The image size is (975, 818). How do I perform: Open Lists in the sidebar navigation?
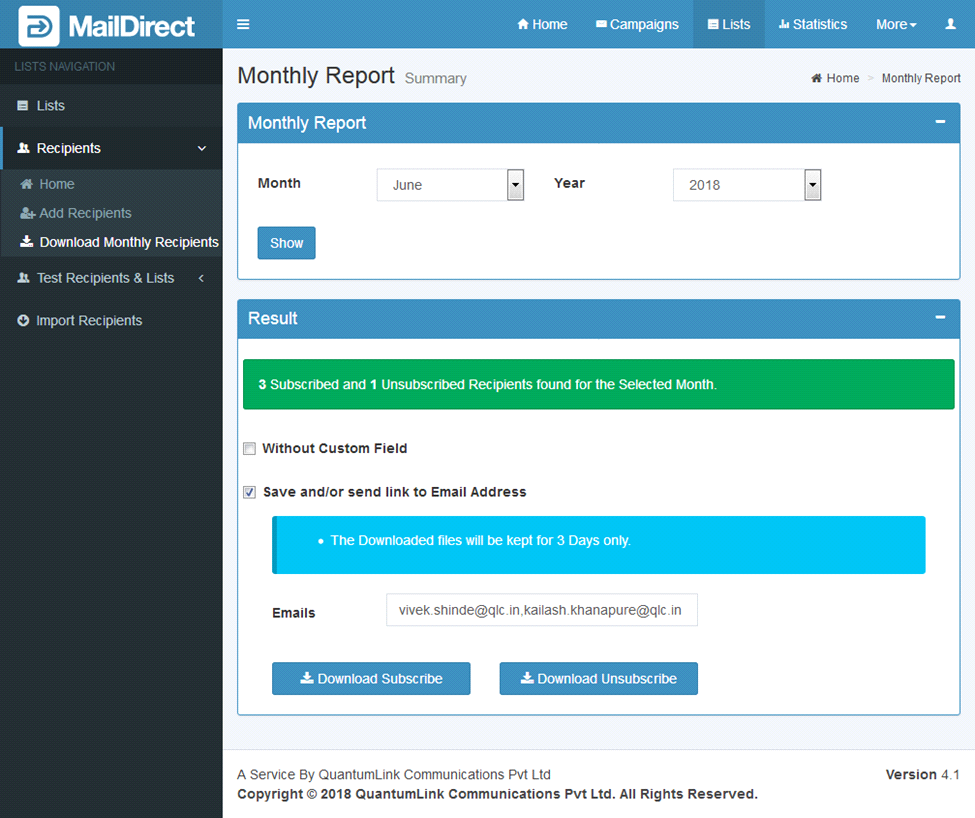[x=50, y=106]
